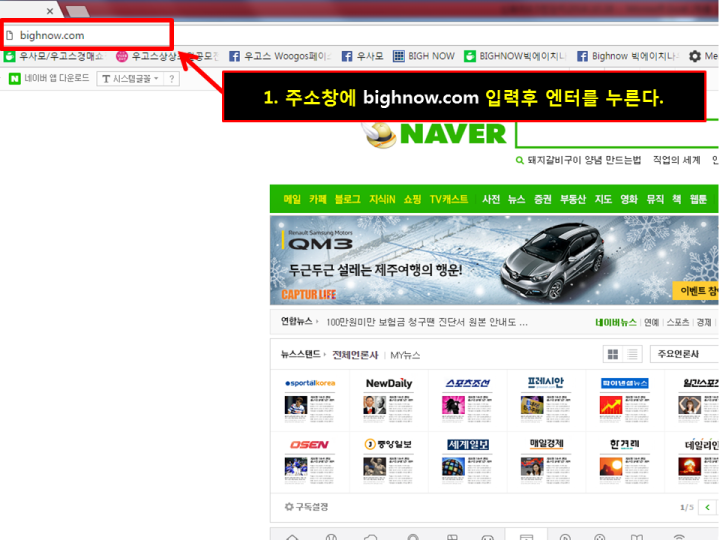Open 부동산 in the green menu
The width and height of the screenshot is (720, 540).
click(x=573, y=199)
